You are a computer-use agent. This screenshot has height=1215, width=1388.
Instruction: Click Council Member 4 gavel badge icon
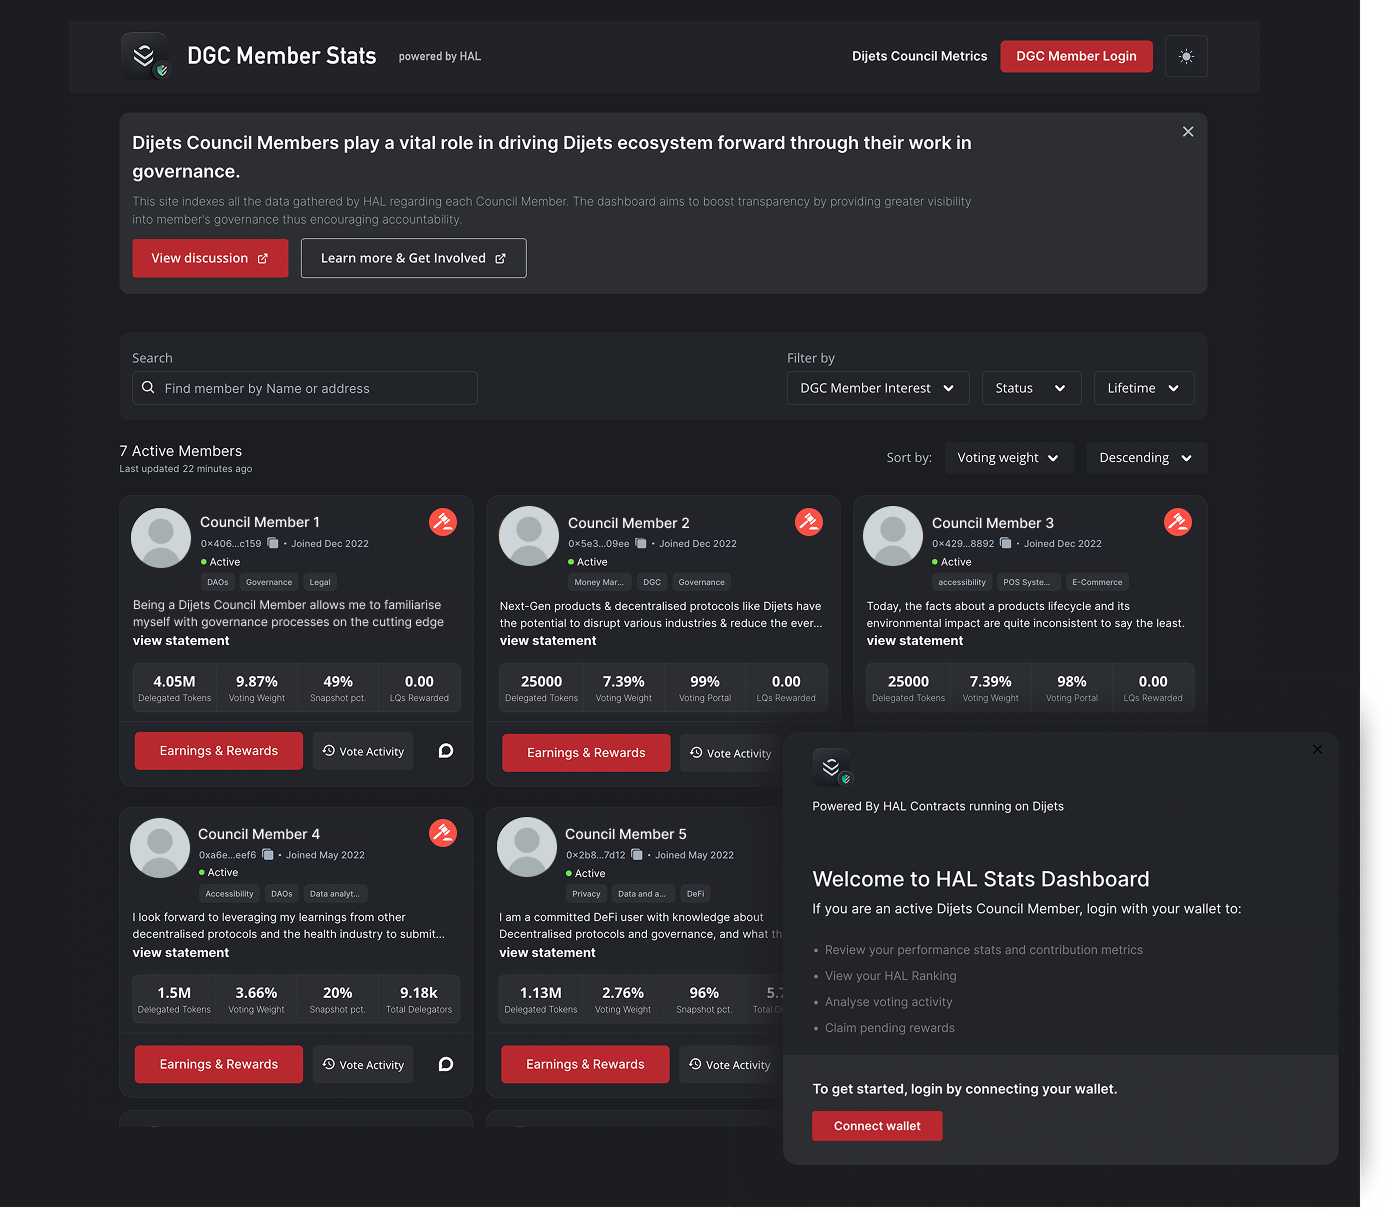443,833
